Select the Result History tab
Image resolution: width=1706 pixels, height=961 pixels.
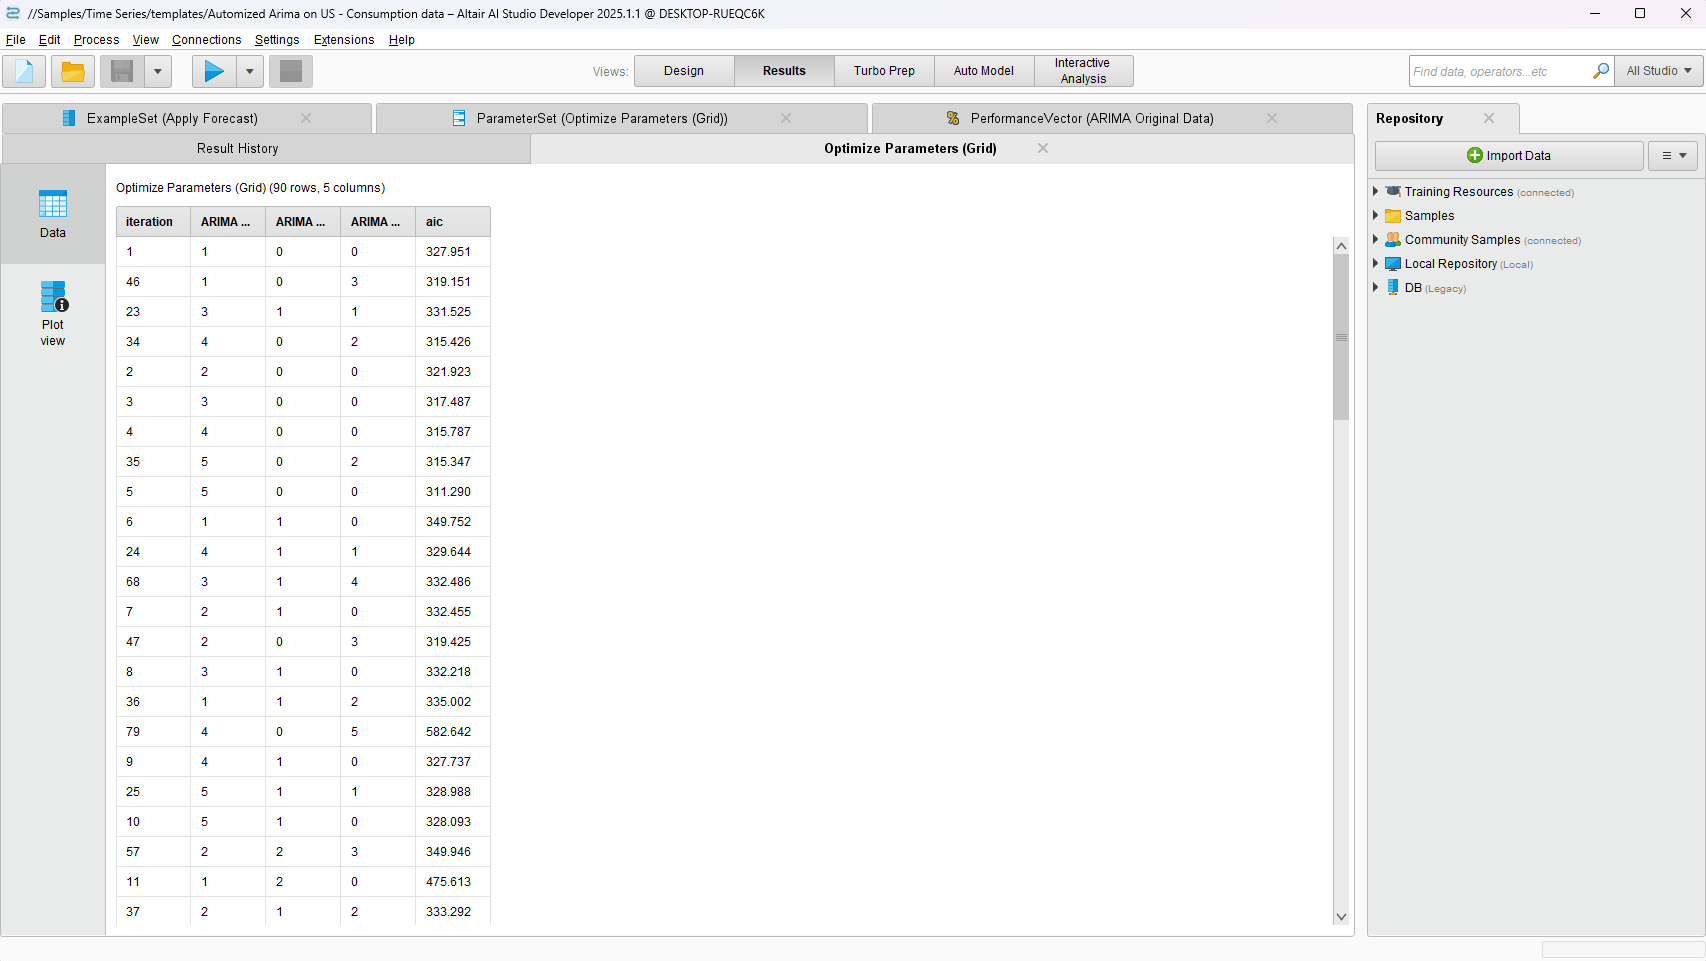(266, 148)
